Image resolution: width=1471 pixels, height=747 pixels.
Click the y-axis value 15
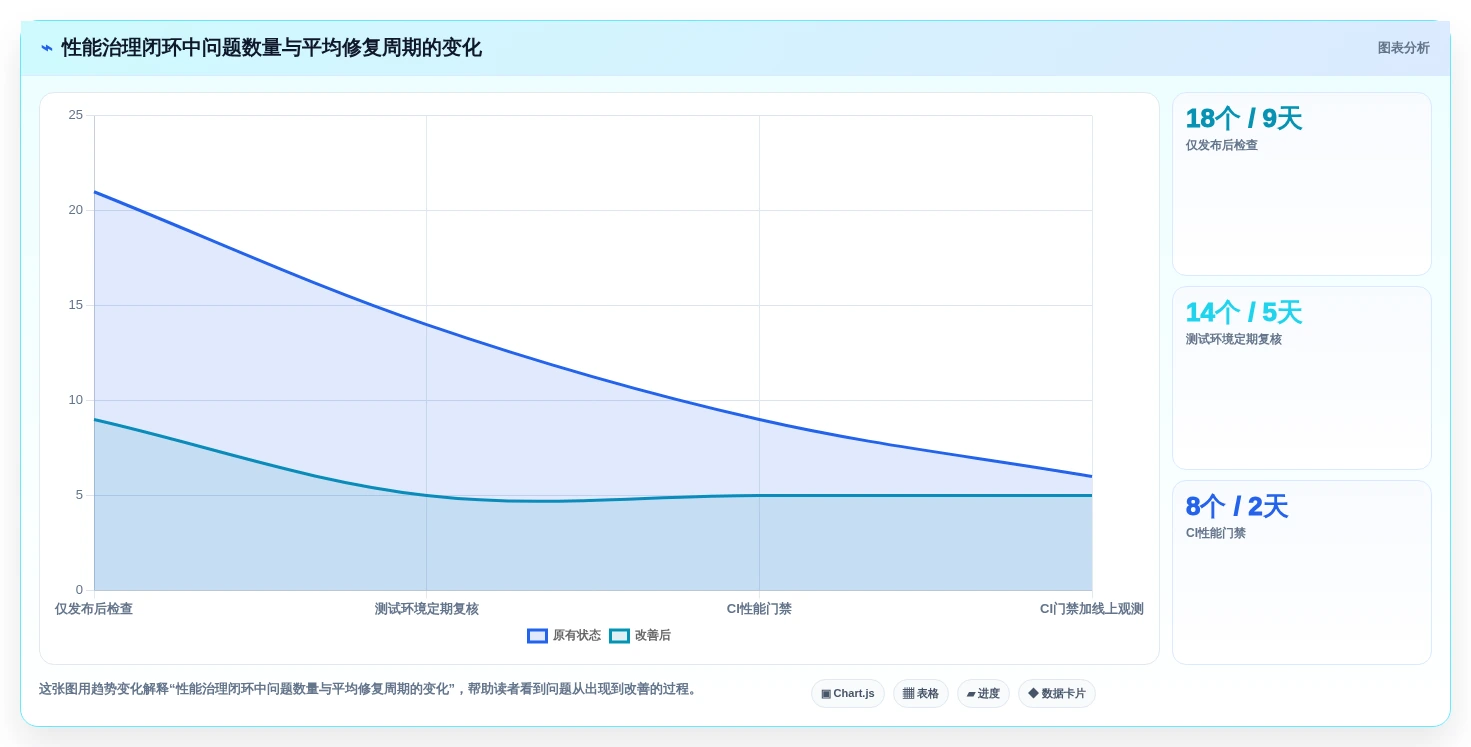pos(76,305)
